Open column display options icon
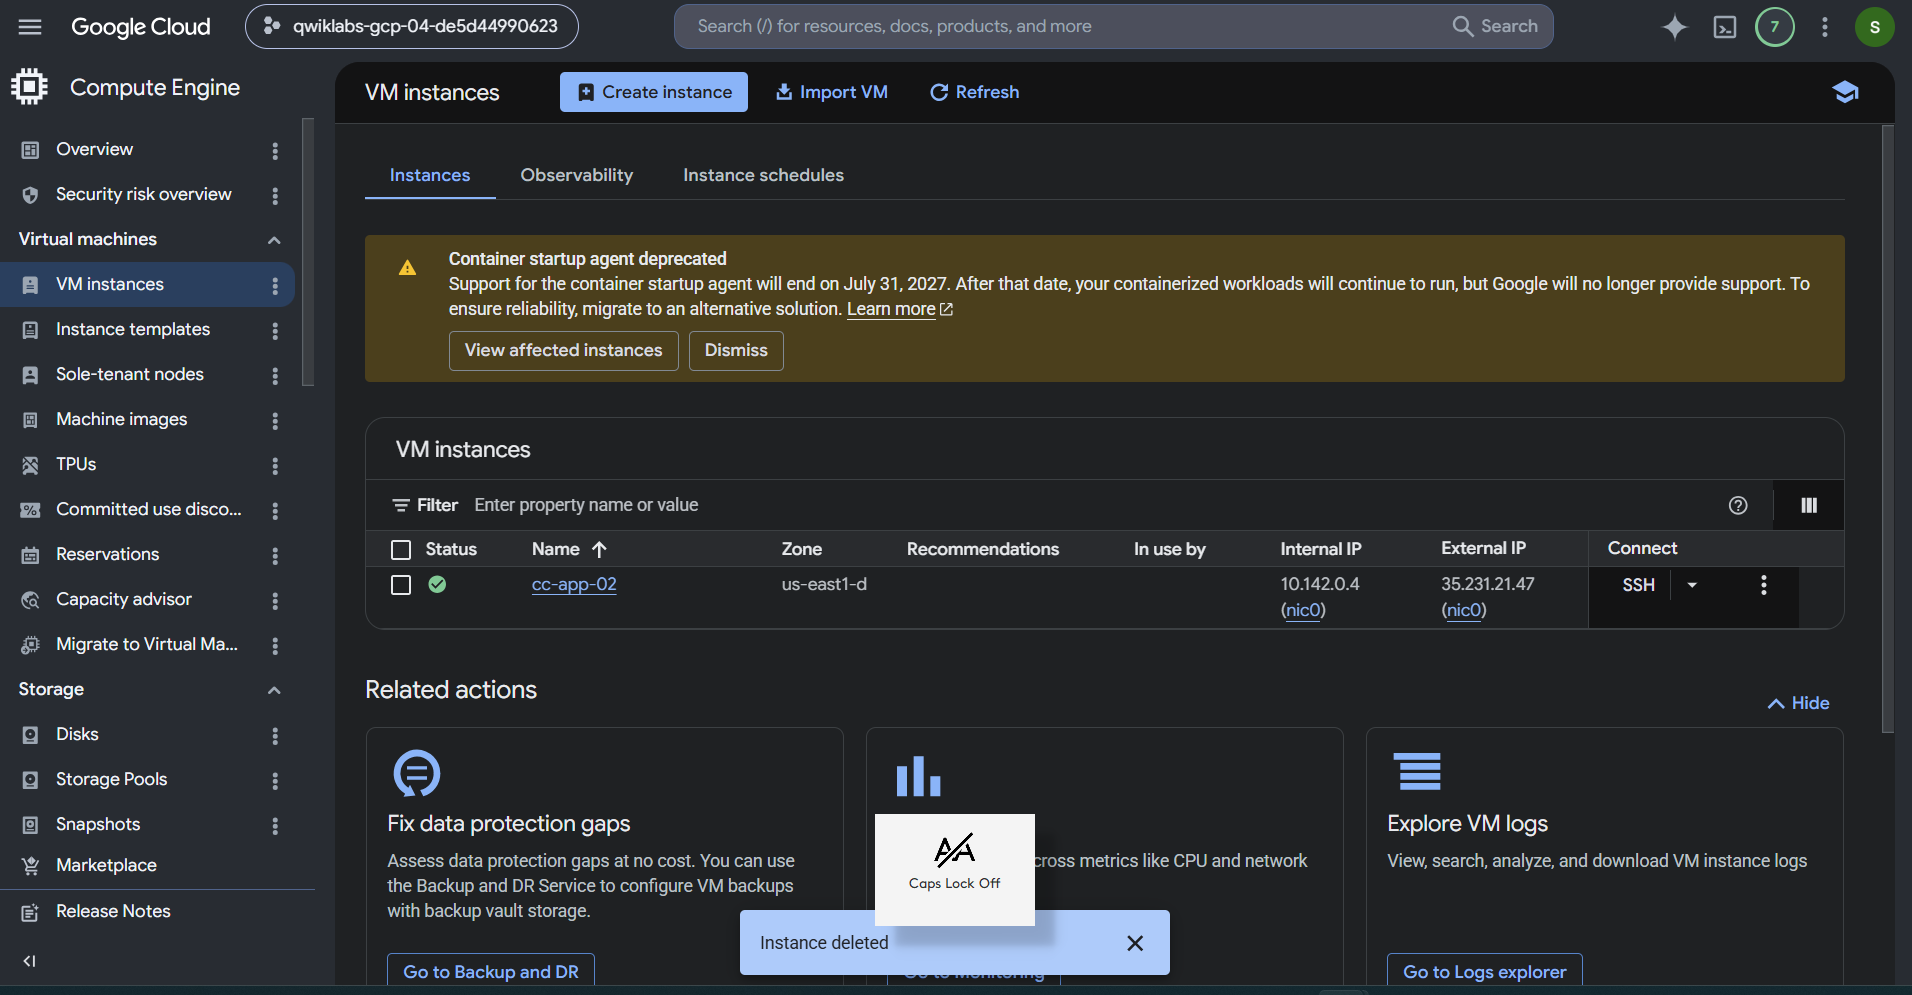1912x995 pixels. pyautogui.click(x=1809, y=505)
